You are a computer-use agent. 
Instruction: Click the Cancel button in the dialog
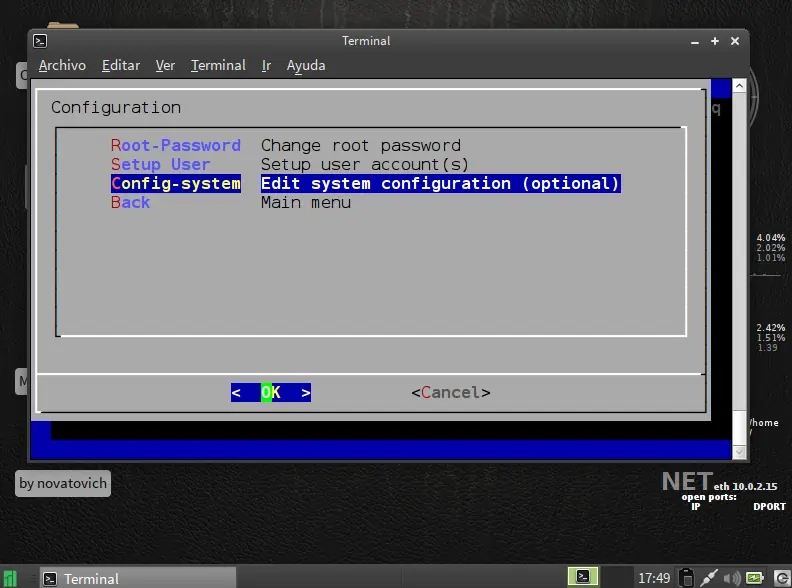451,393
